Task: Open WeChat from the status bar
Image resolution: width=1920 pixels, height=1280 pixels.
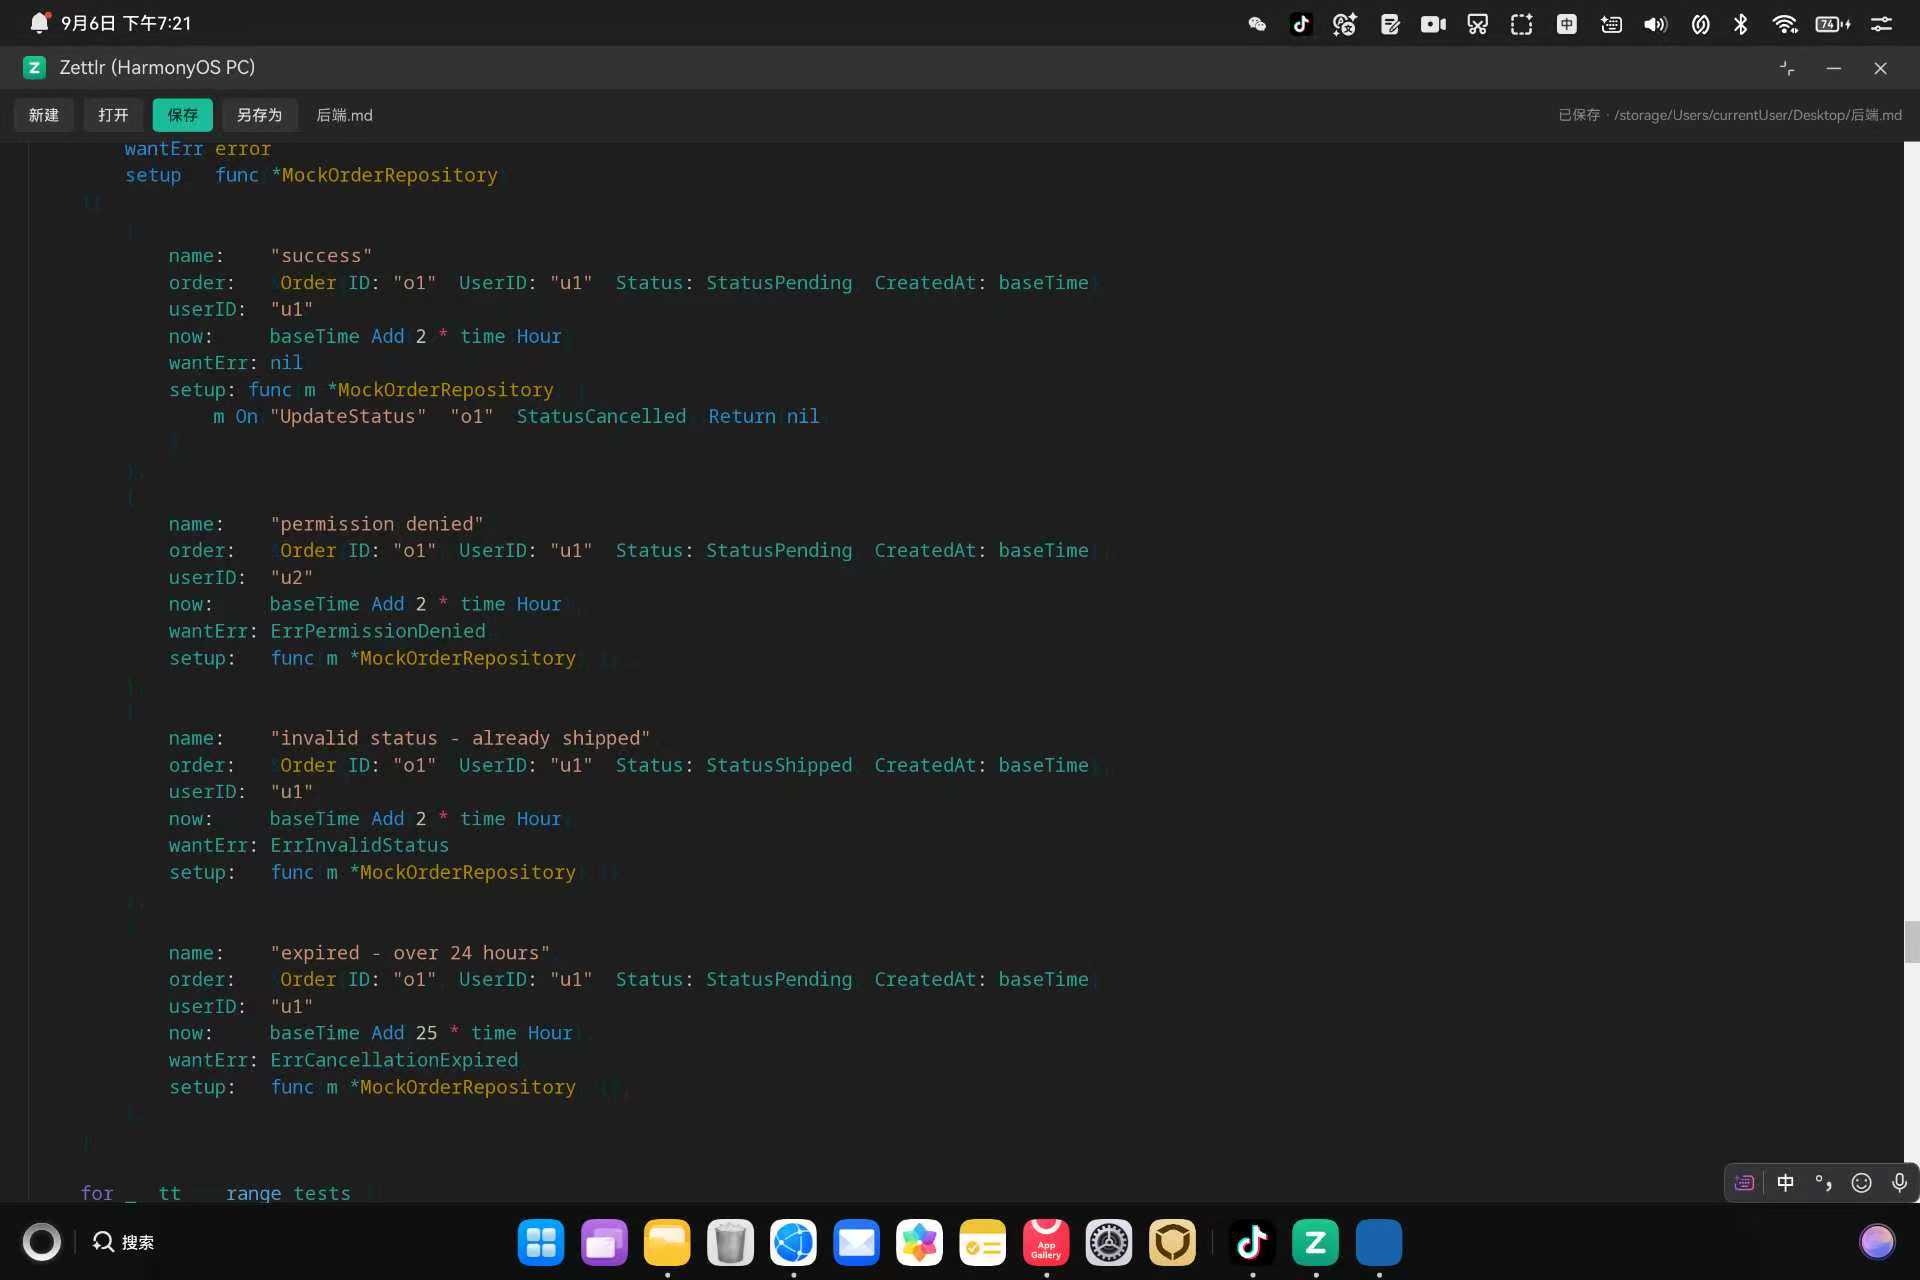Action: (1257, 24)
